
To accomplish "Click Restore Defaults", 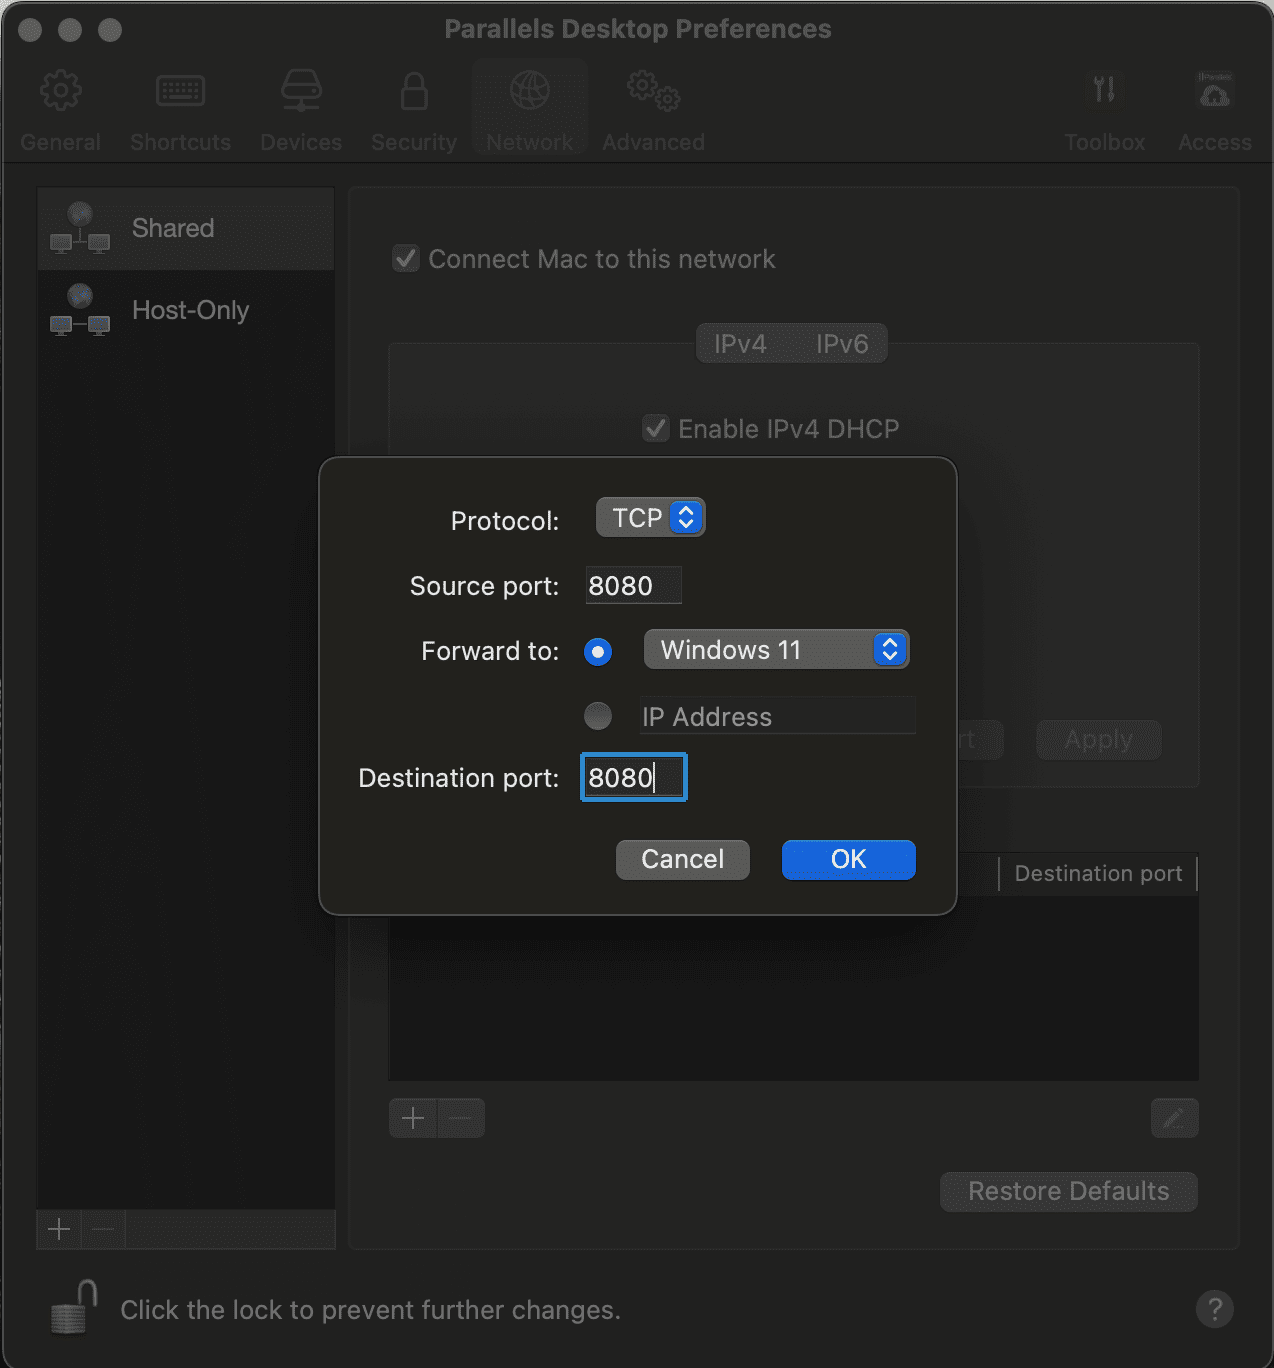I will (x=1067, y=1191).
